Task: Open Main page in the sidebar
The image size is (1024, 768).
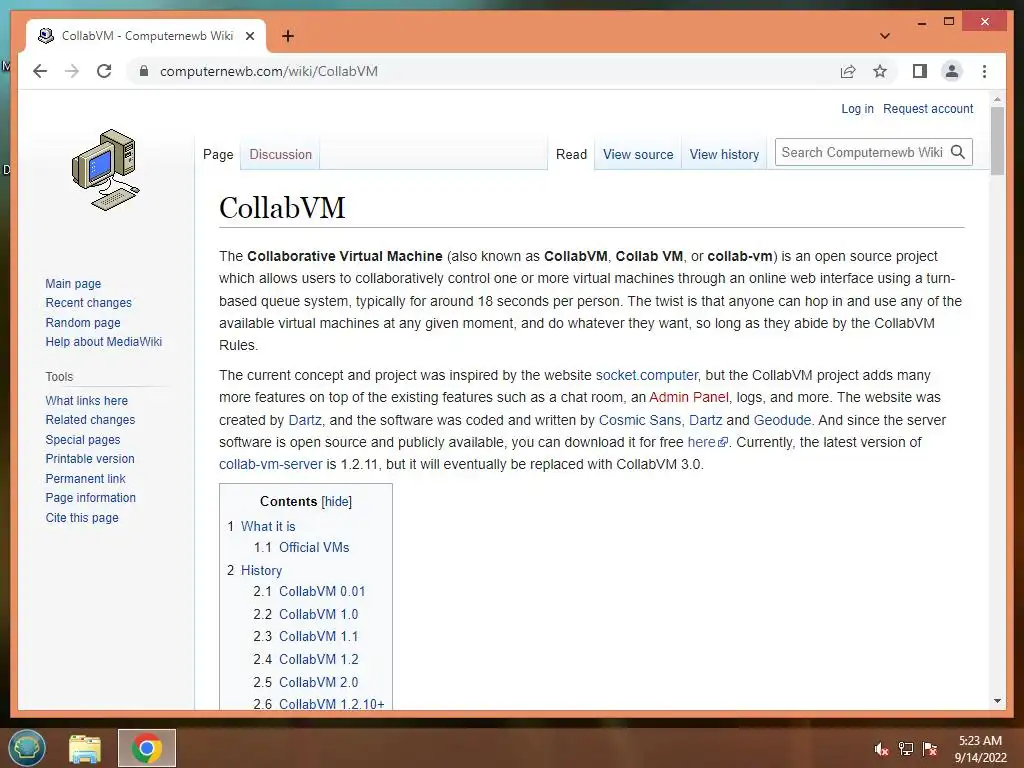Action: point(73,283)
